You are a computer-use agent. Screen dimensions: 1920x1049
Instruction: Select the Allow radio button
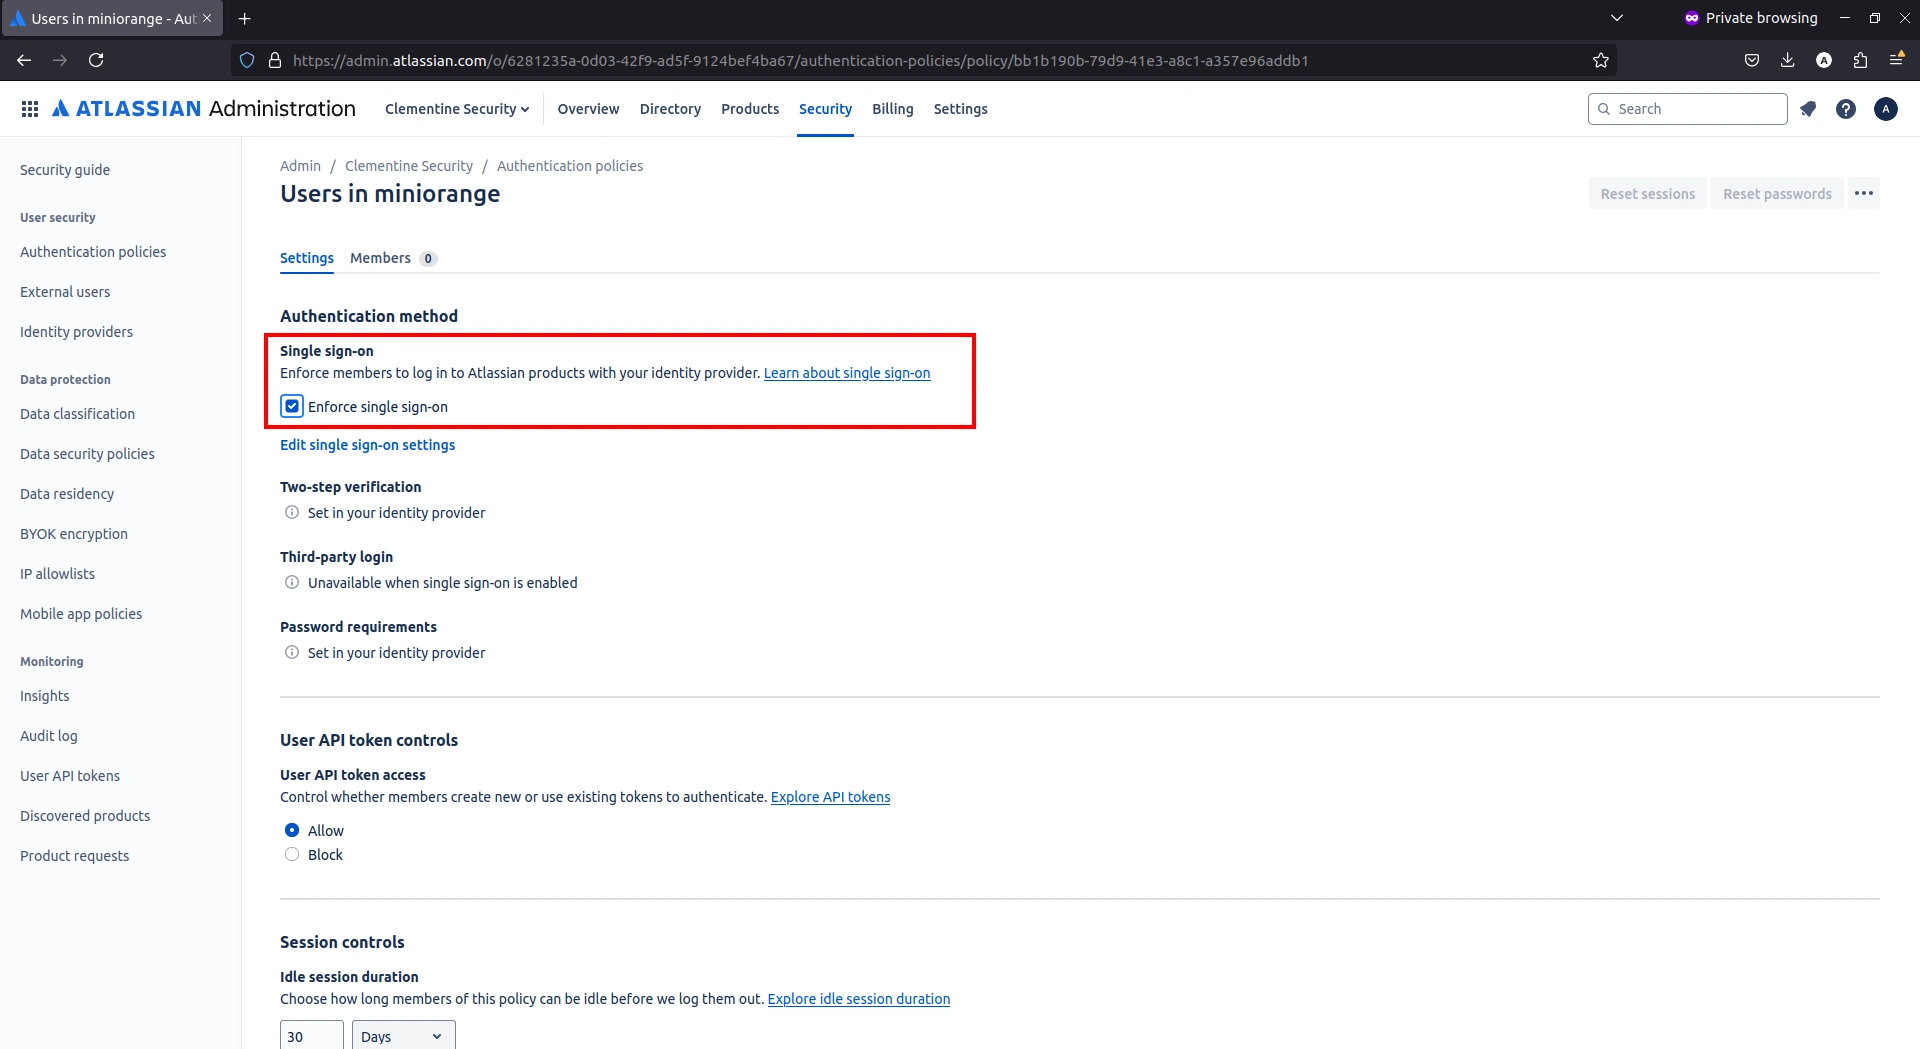(291, 830)
